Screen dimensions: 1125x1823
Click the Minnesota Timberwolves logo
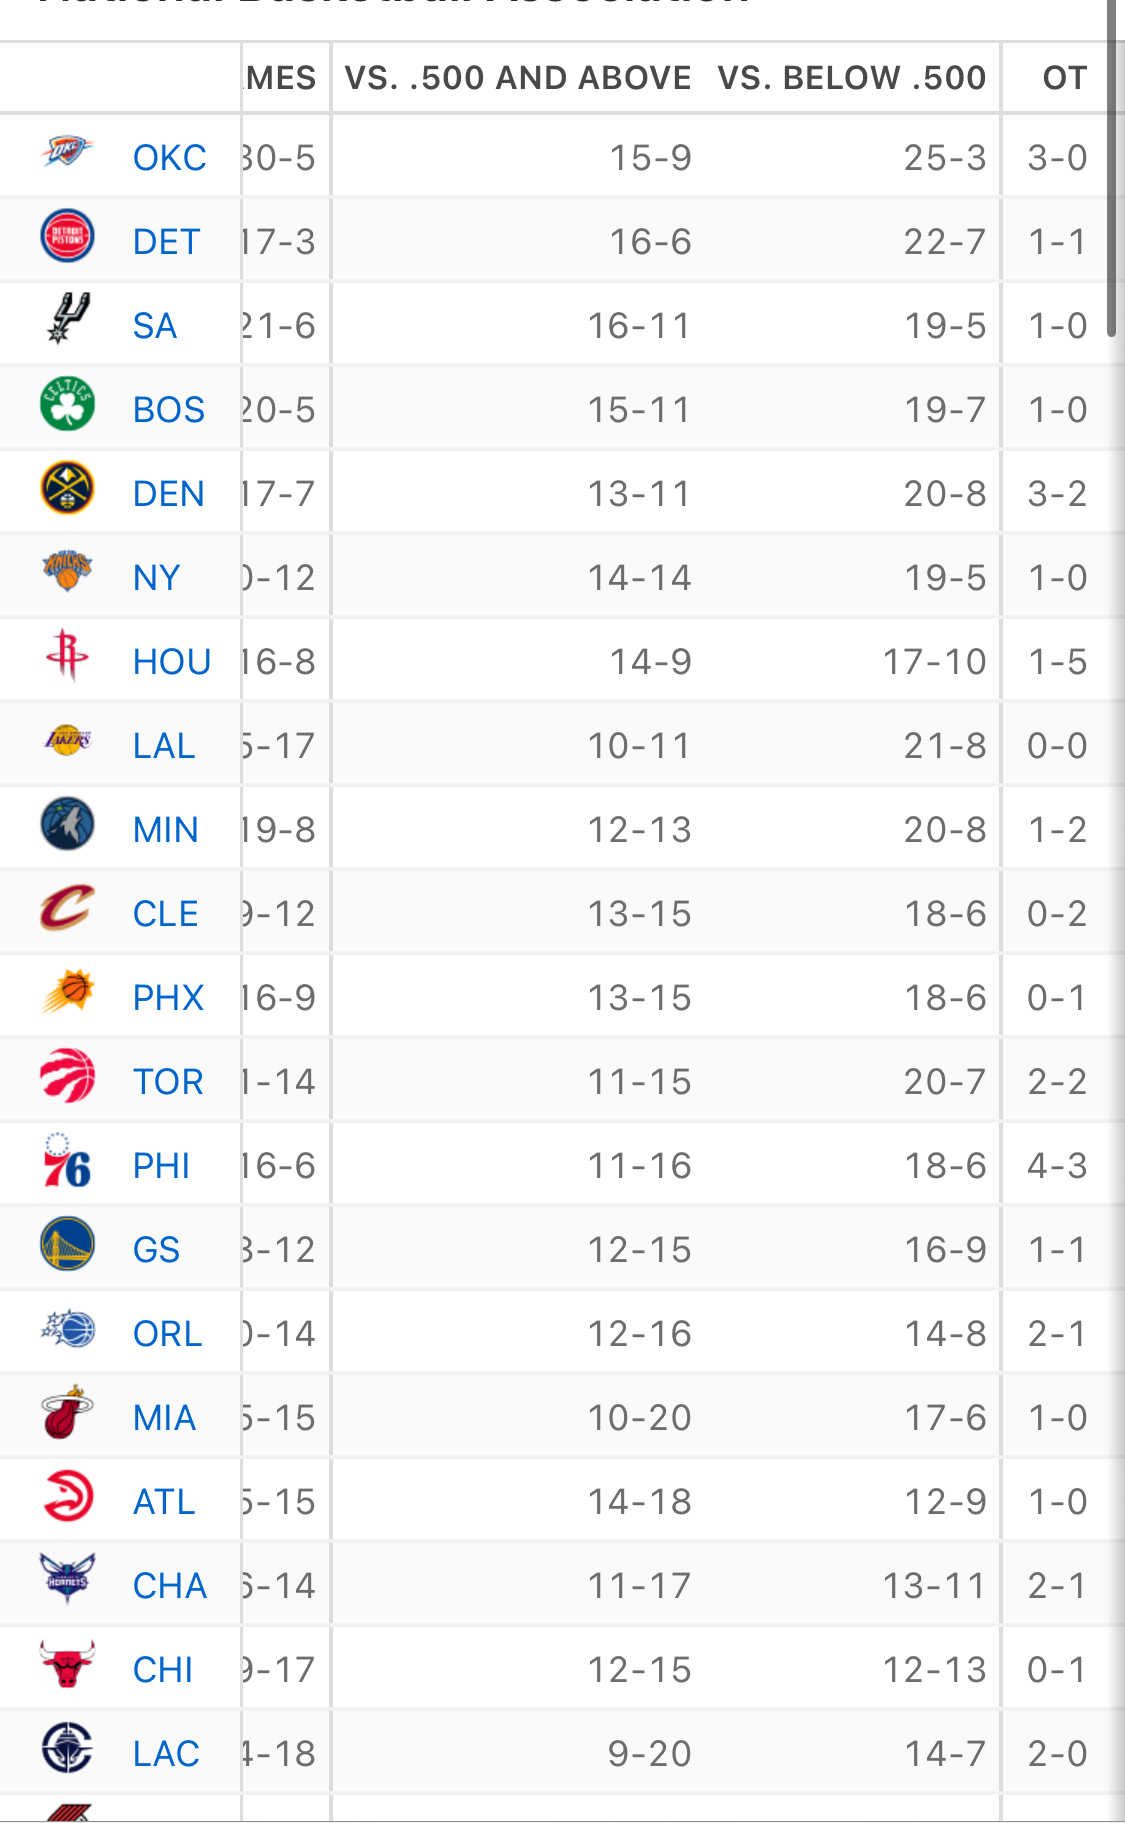pyautogui.click(x=67, y=825)
